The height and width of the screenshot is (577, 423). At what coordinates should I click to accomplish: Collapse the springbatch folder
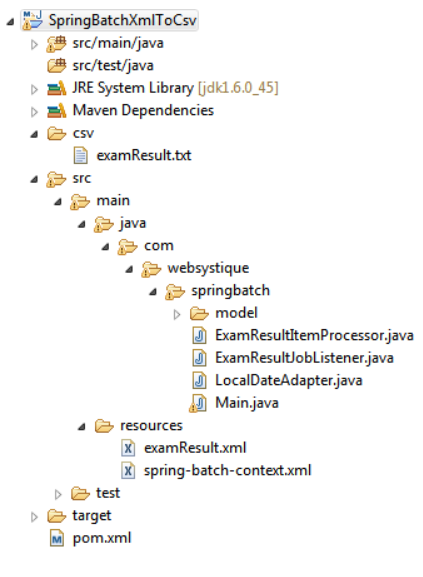point(153,292)
